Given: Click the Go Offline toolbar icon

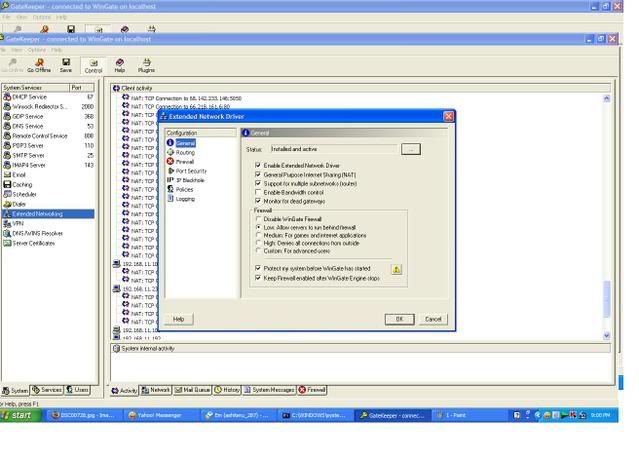Looking at the screenshot, I should coord(39,65).
